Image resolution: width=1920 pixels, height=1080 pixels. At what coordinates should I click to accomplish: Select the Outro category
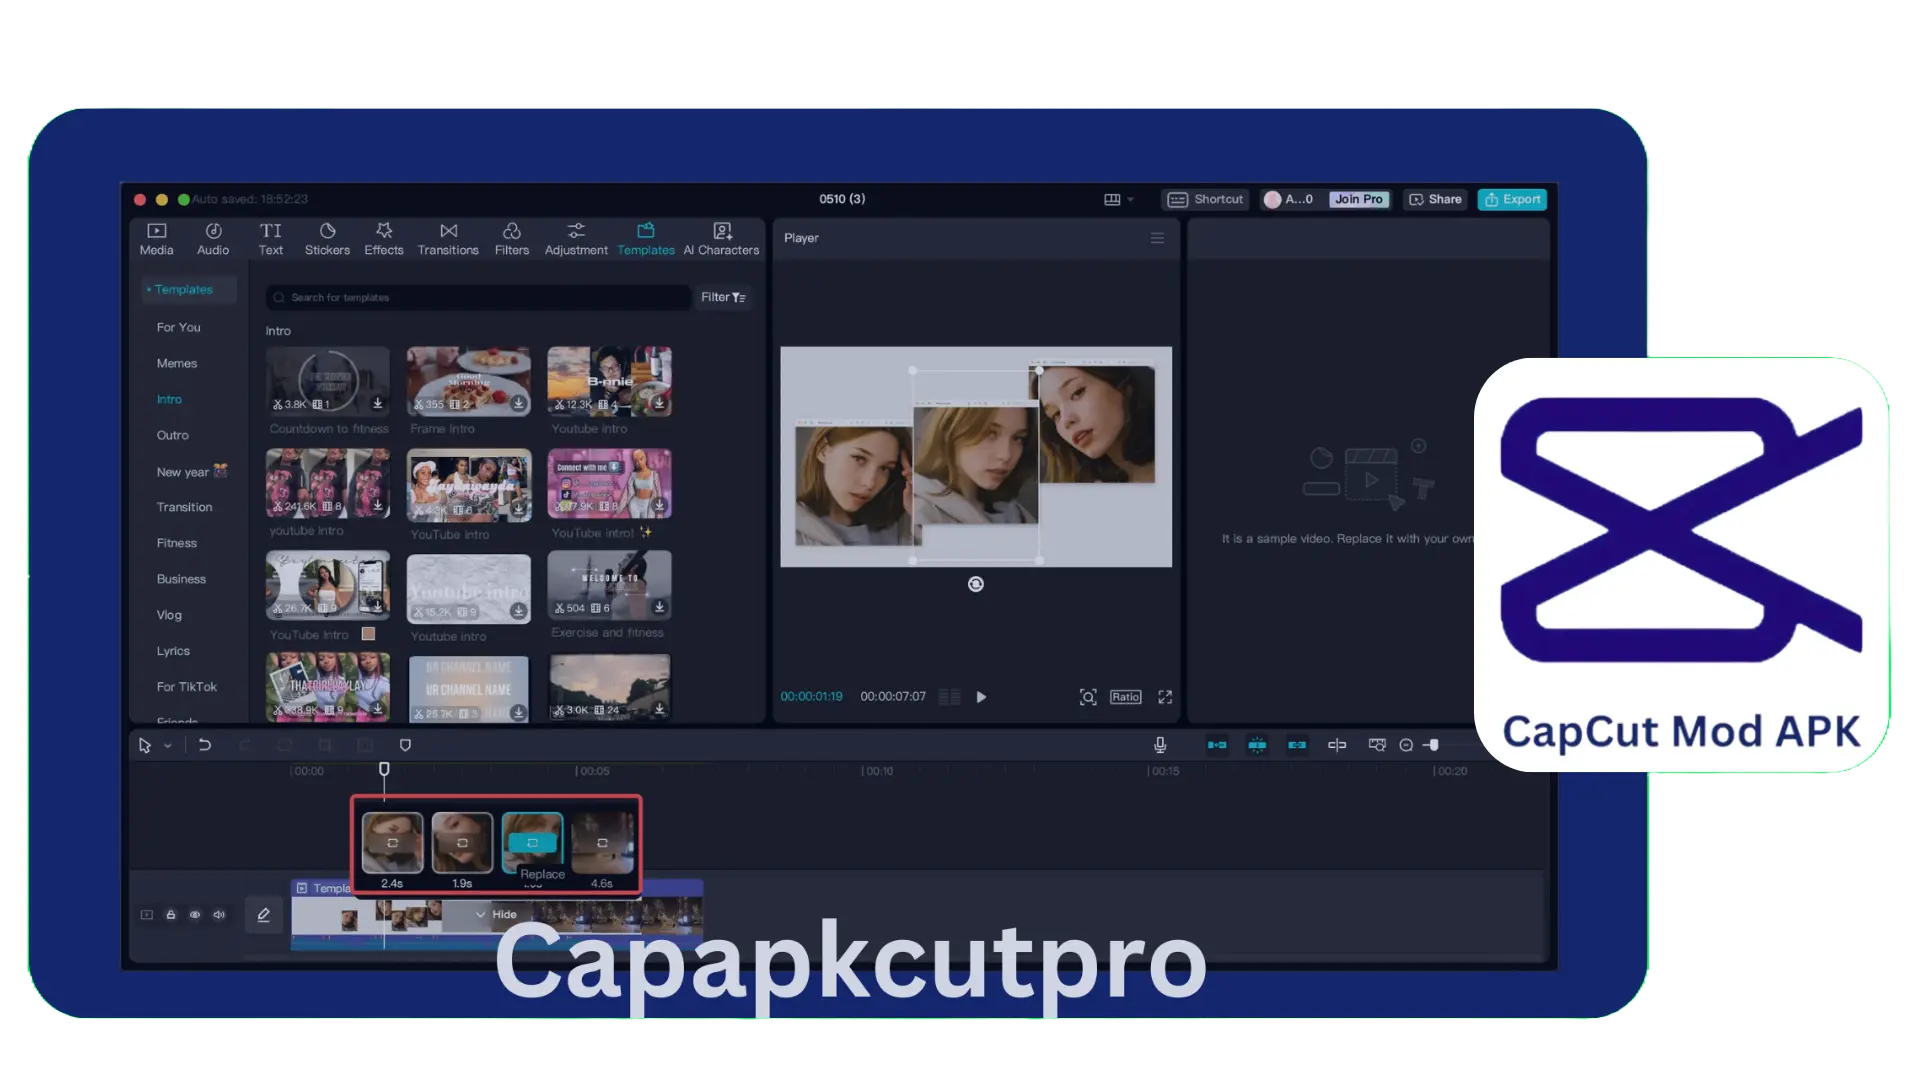coord(172,435)
